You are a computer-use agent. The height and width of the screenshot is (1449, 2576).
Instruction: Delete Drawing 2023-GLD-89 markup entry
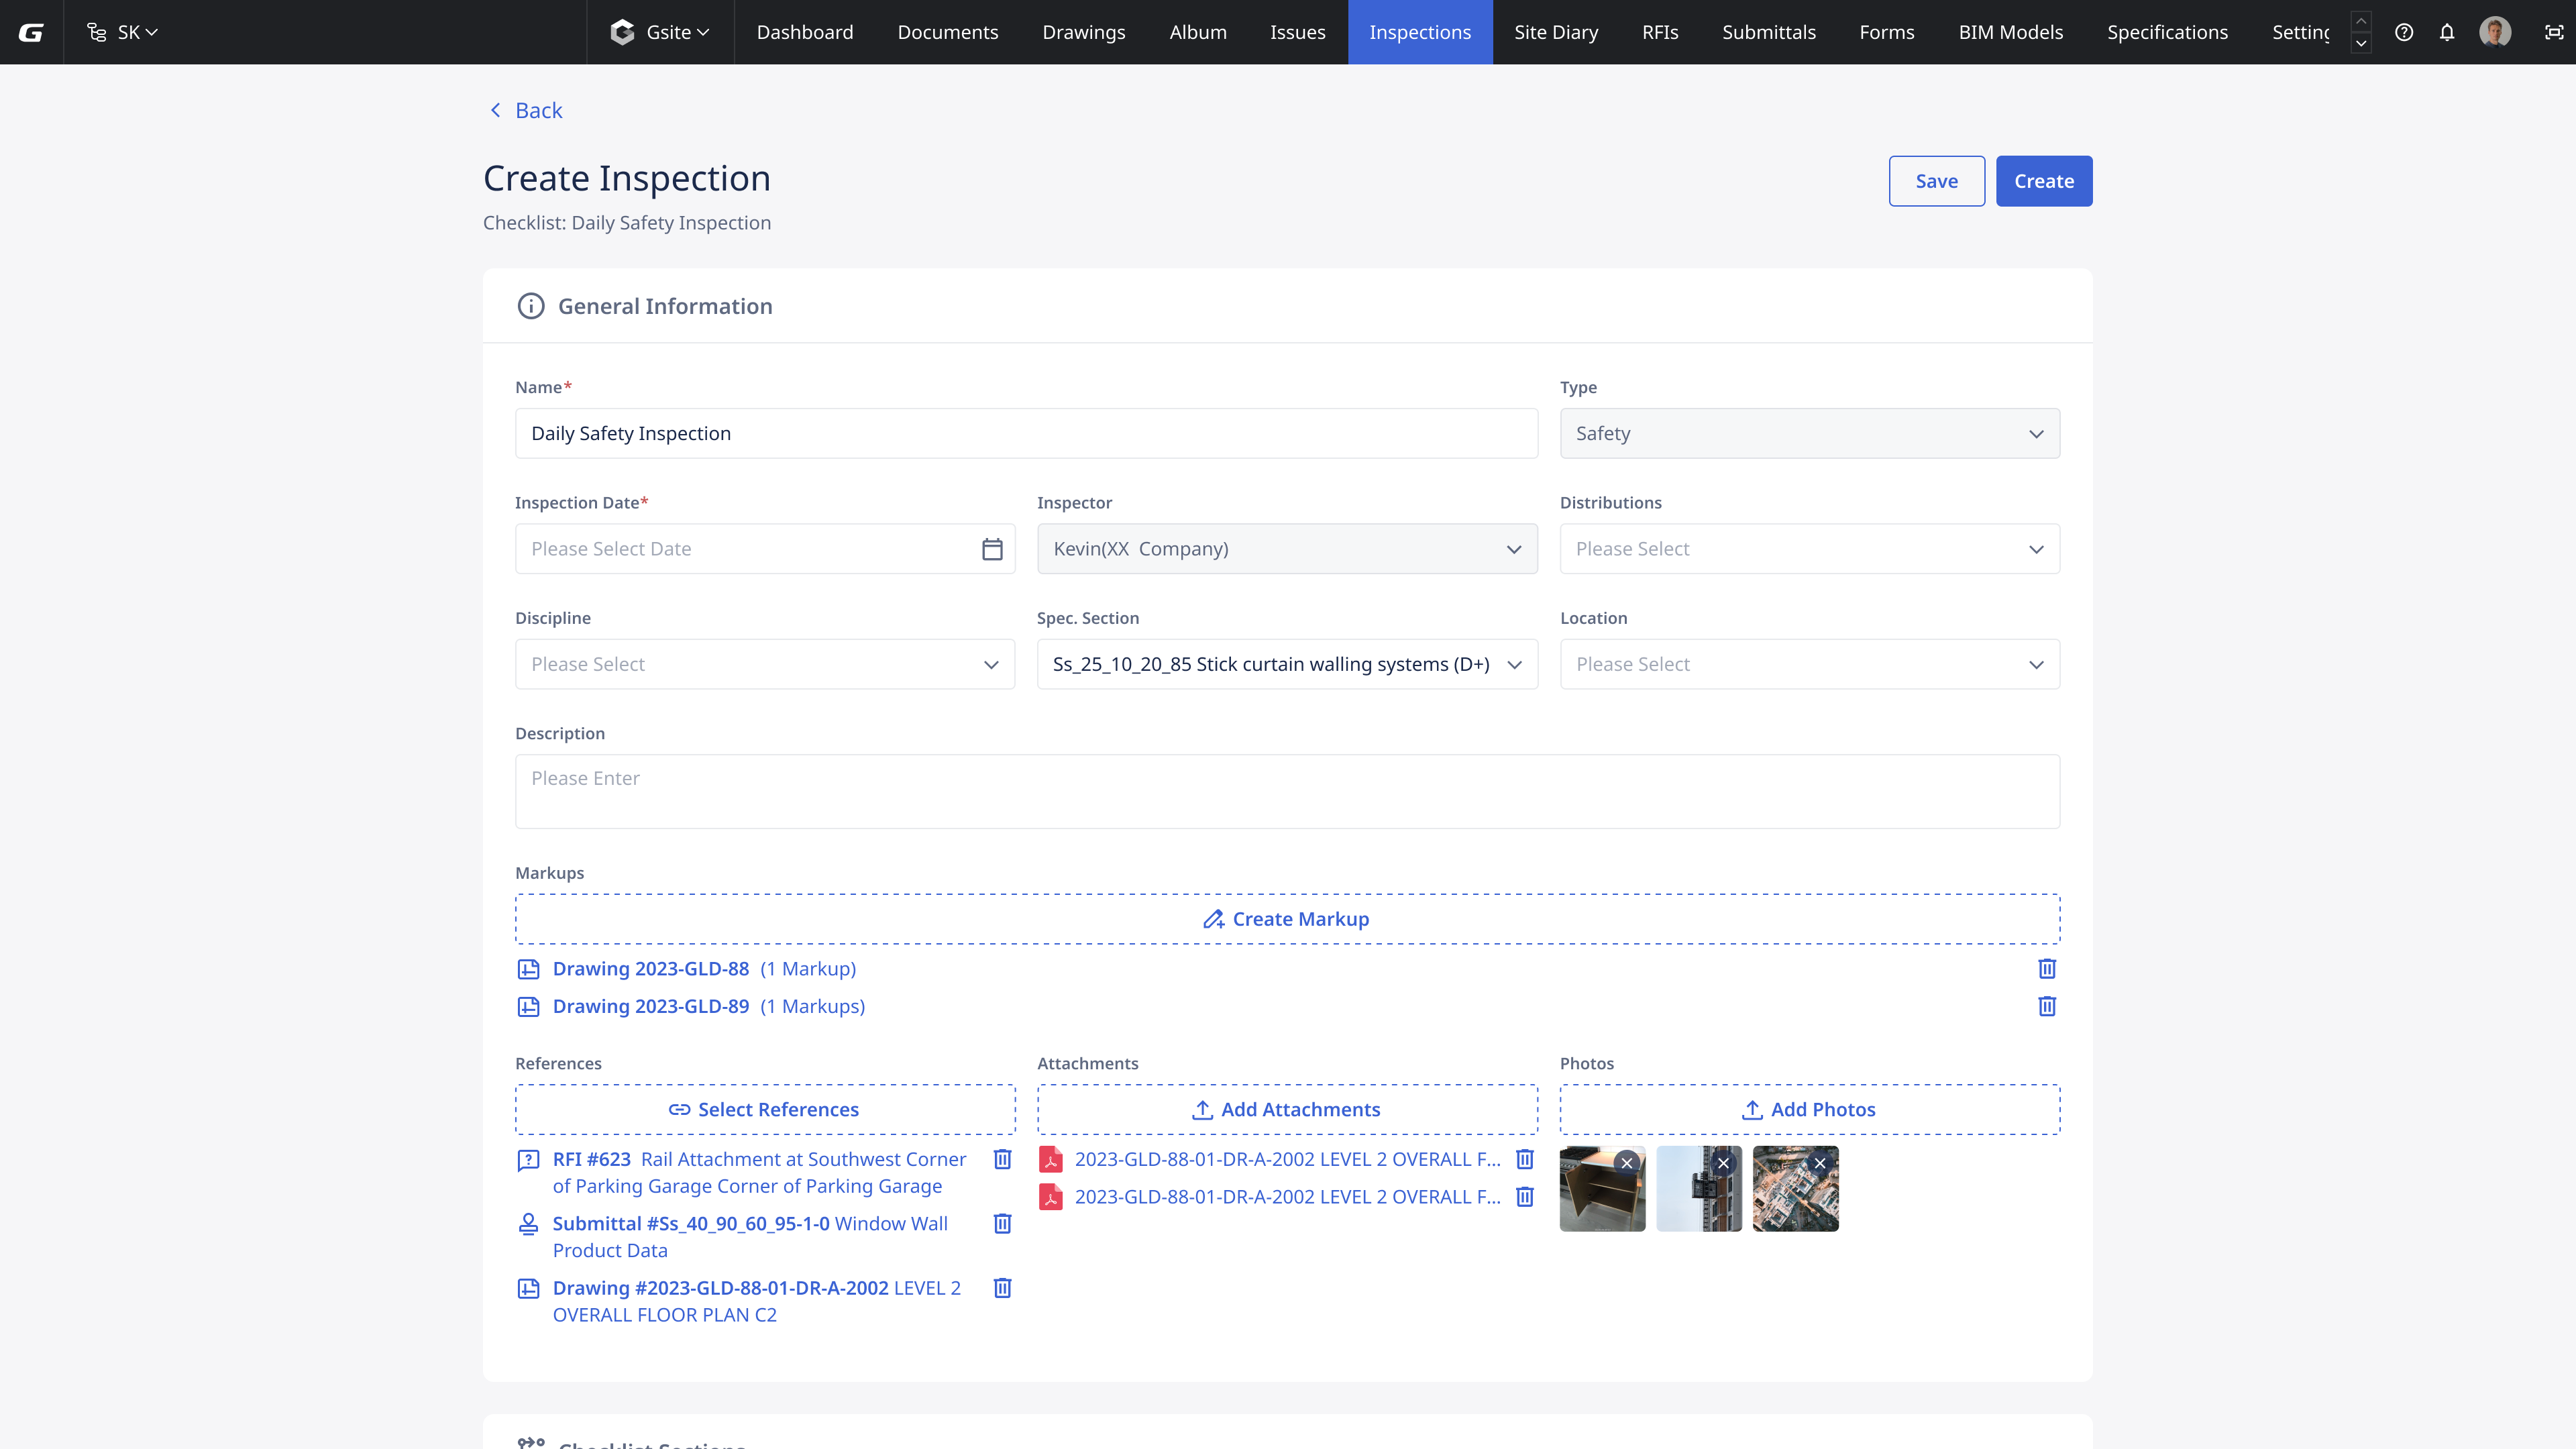point(2046,1006)
